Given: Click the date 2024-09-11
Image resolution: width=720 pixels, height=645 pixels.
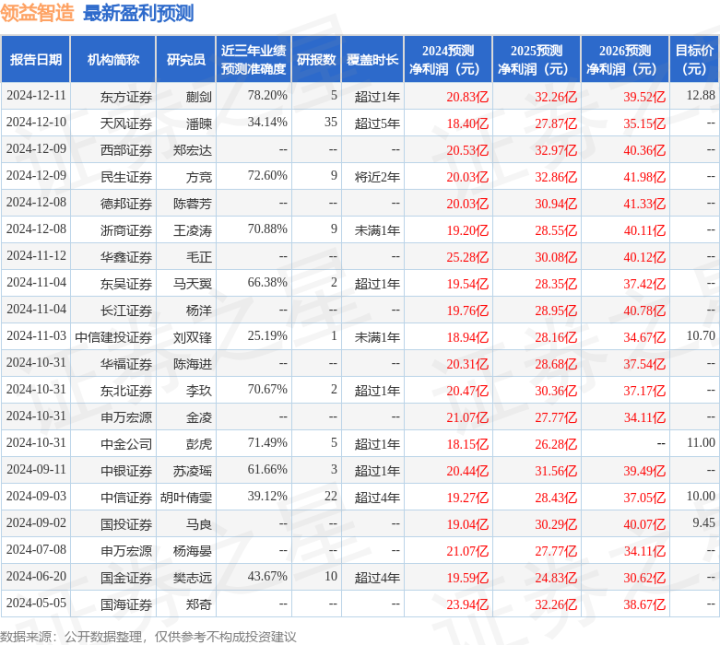Looking at the screenshot, I should tap(36, 470).
